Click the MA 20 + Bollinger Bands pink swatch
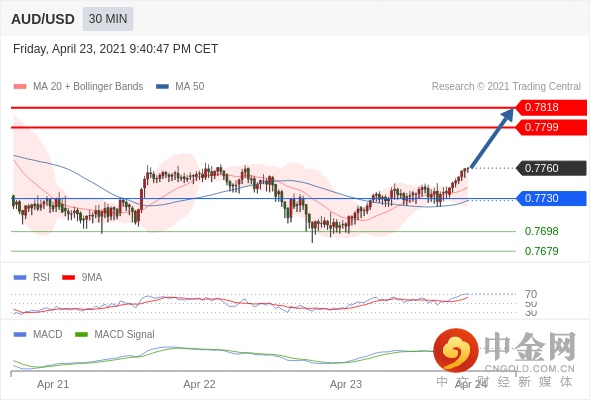This screenshot has width=590, height=400. [20, 87]
